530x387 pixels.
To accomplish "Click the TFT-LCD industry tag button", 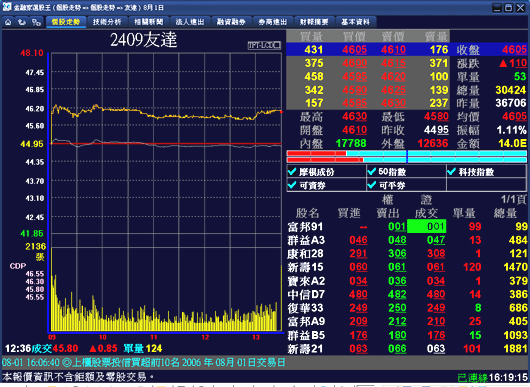I will click(x=264, y=45).
